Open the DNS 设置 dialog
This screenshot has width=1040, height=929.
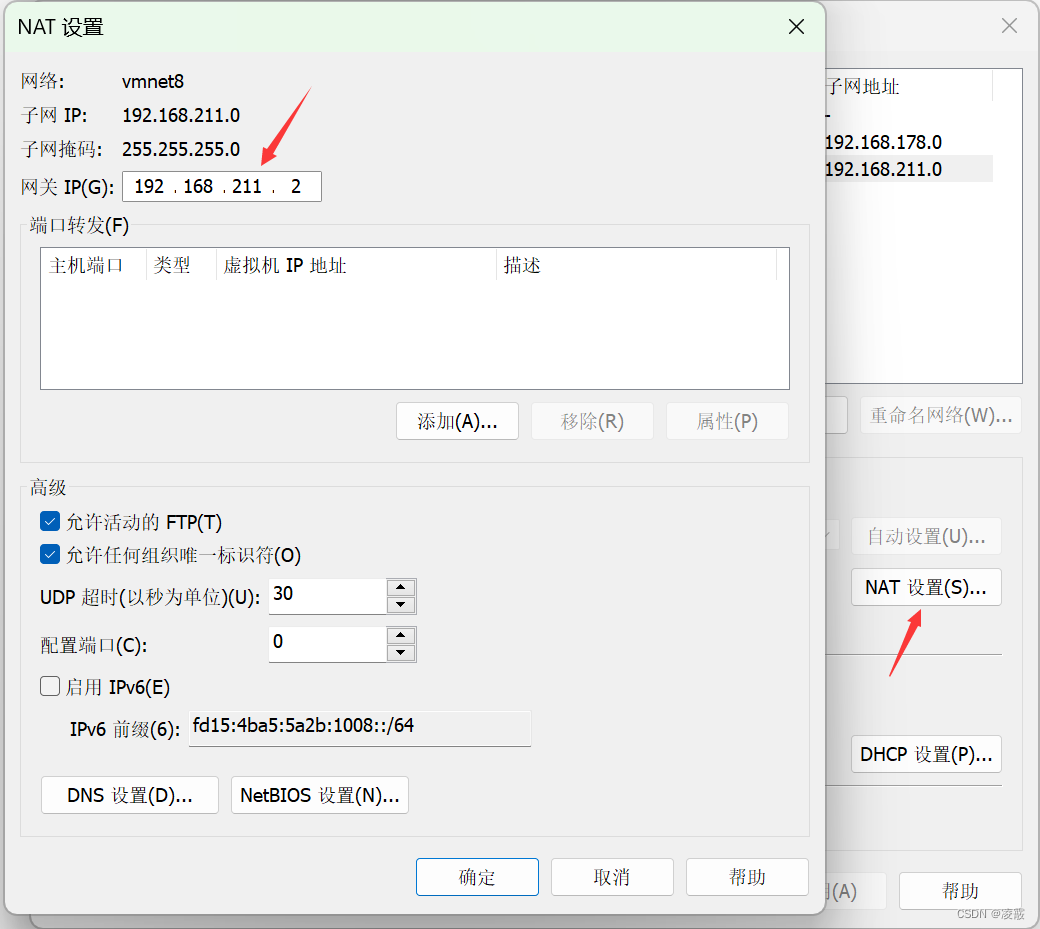[129, 795]
